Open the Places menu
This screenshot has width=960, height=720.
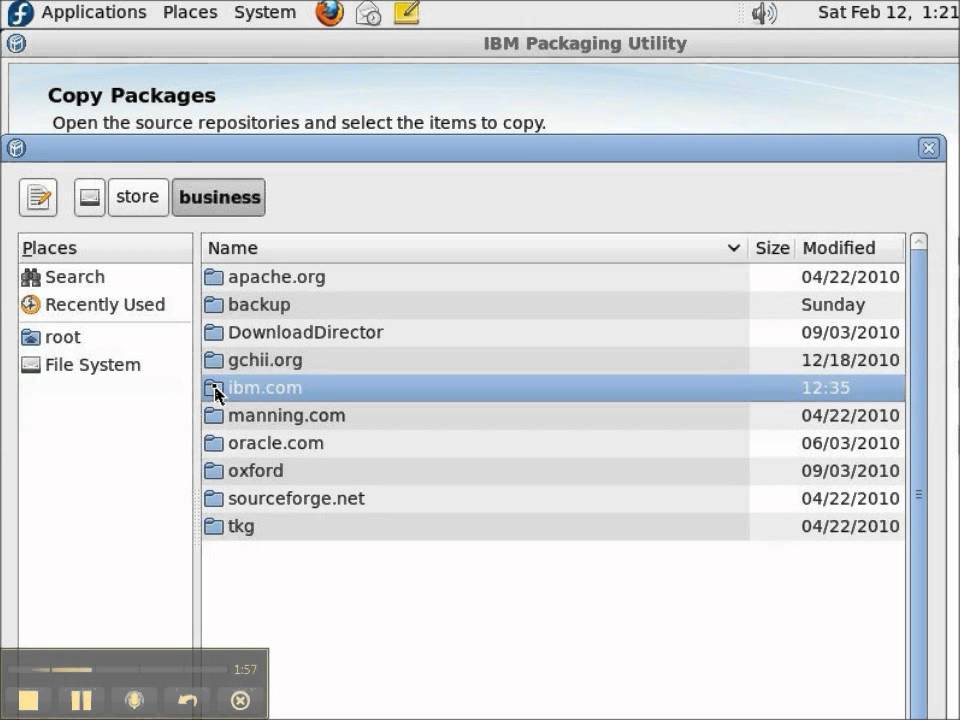pyautogui.click(x=190, y=12)
